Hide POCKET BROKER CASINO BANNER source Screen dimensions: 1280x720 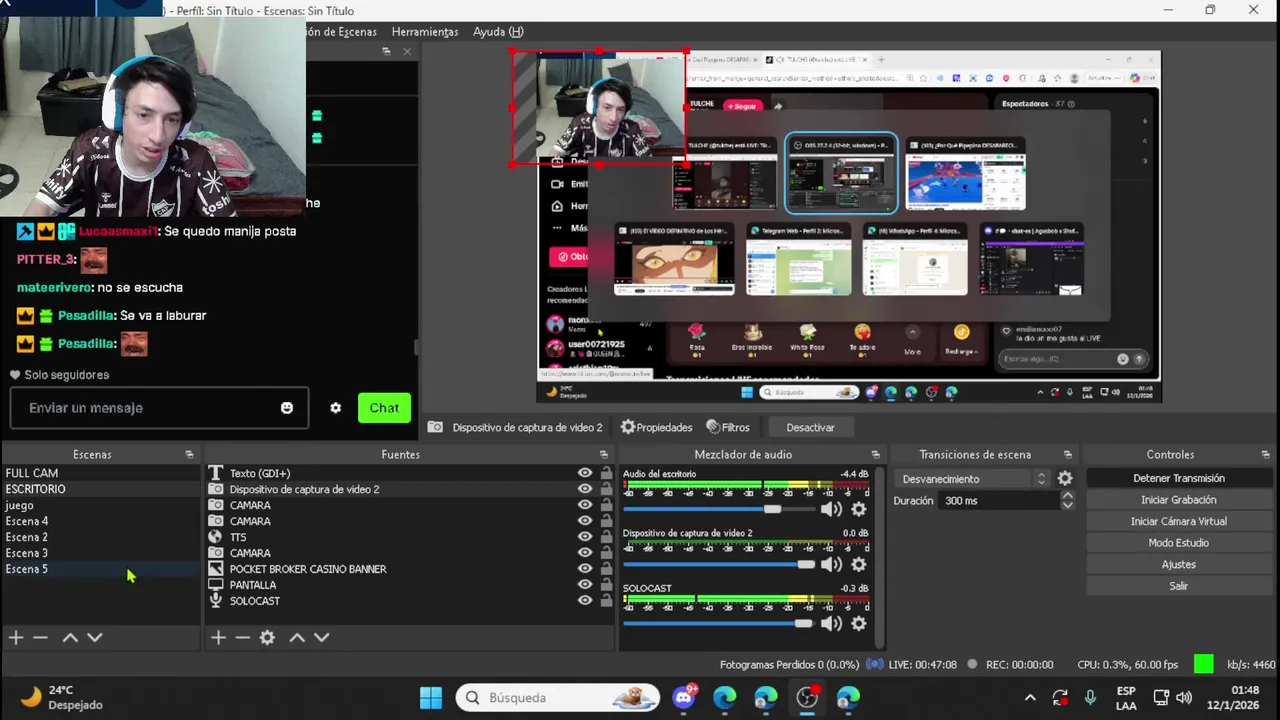coord(585,569)
